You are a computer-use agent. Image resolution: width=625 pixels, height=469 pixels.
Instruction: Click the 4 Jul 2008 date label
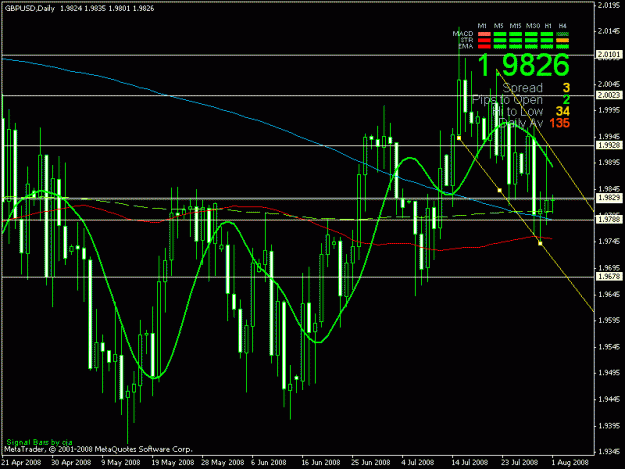coord(418,462)
